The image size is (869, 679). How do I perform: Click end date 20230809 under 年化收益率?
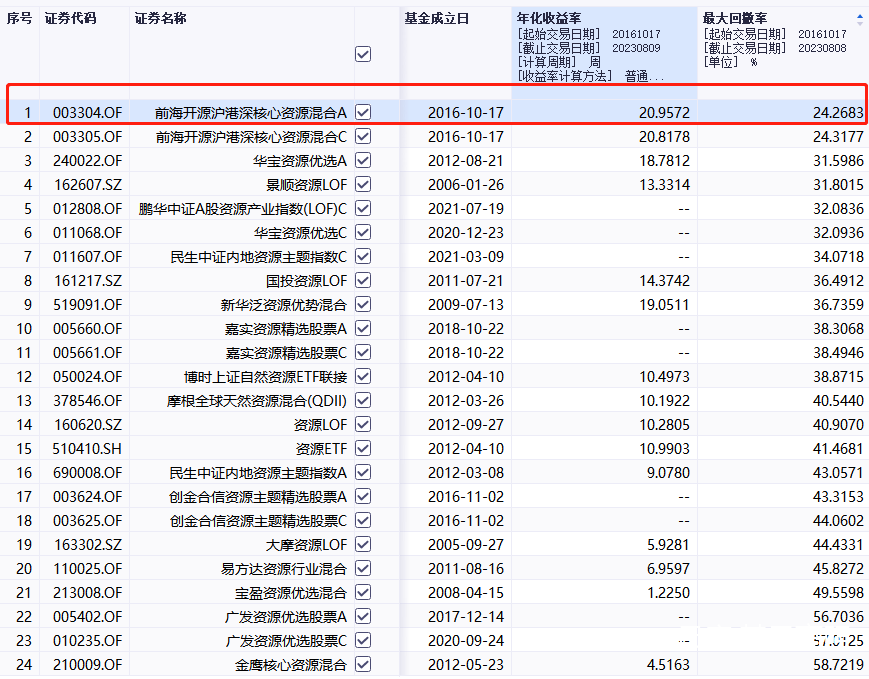636,48
